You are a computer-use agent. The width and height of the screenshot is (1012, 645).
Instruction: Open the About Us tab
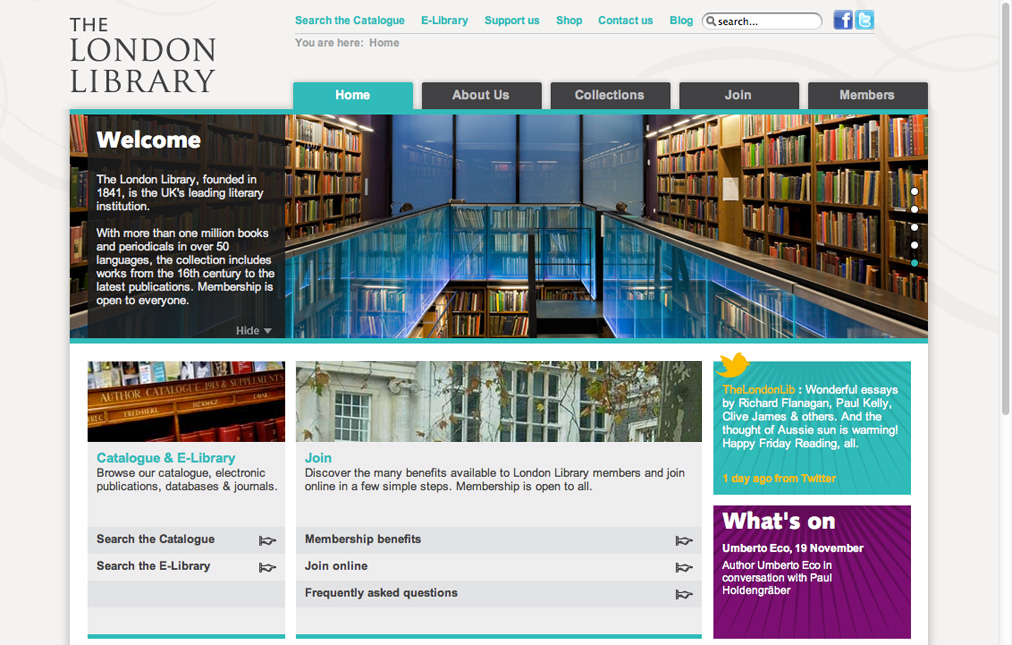pyautogui.click(x=481, y=96)
